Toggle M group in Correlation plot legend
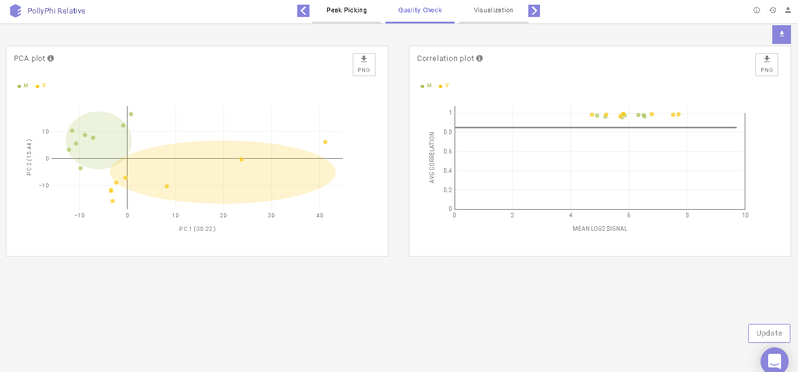 [x=426, y=86]
